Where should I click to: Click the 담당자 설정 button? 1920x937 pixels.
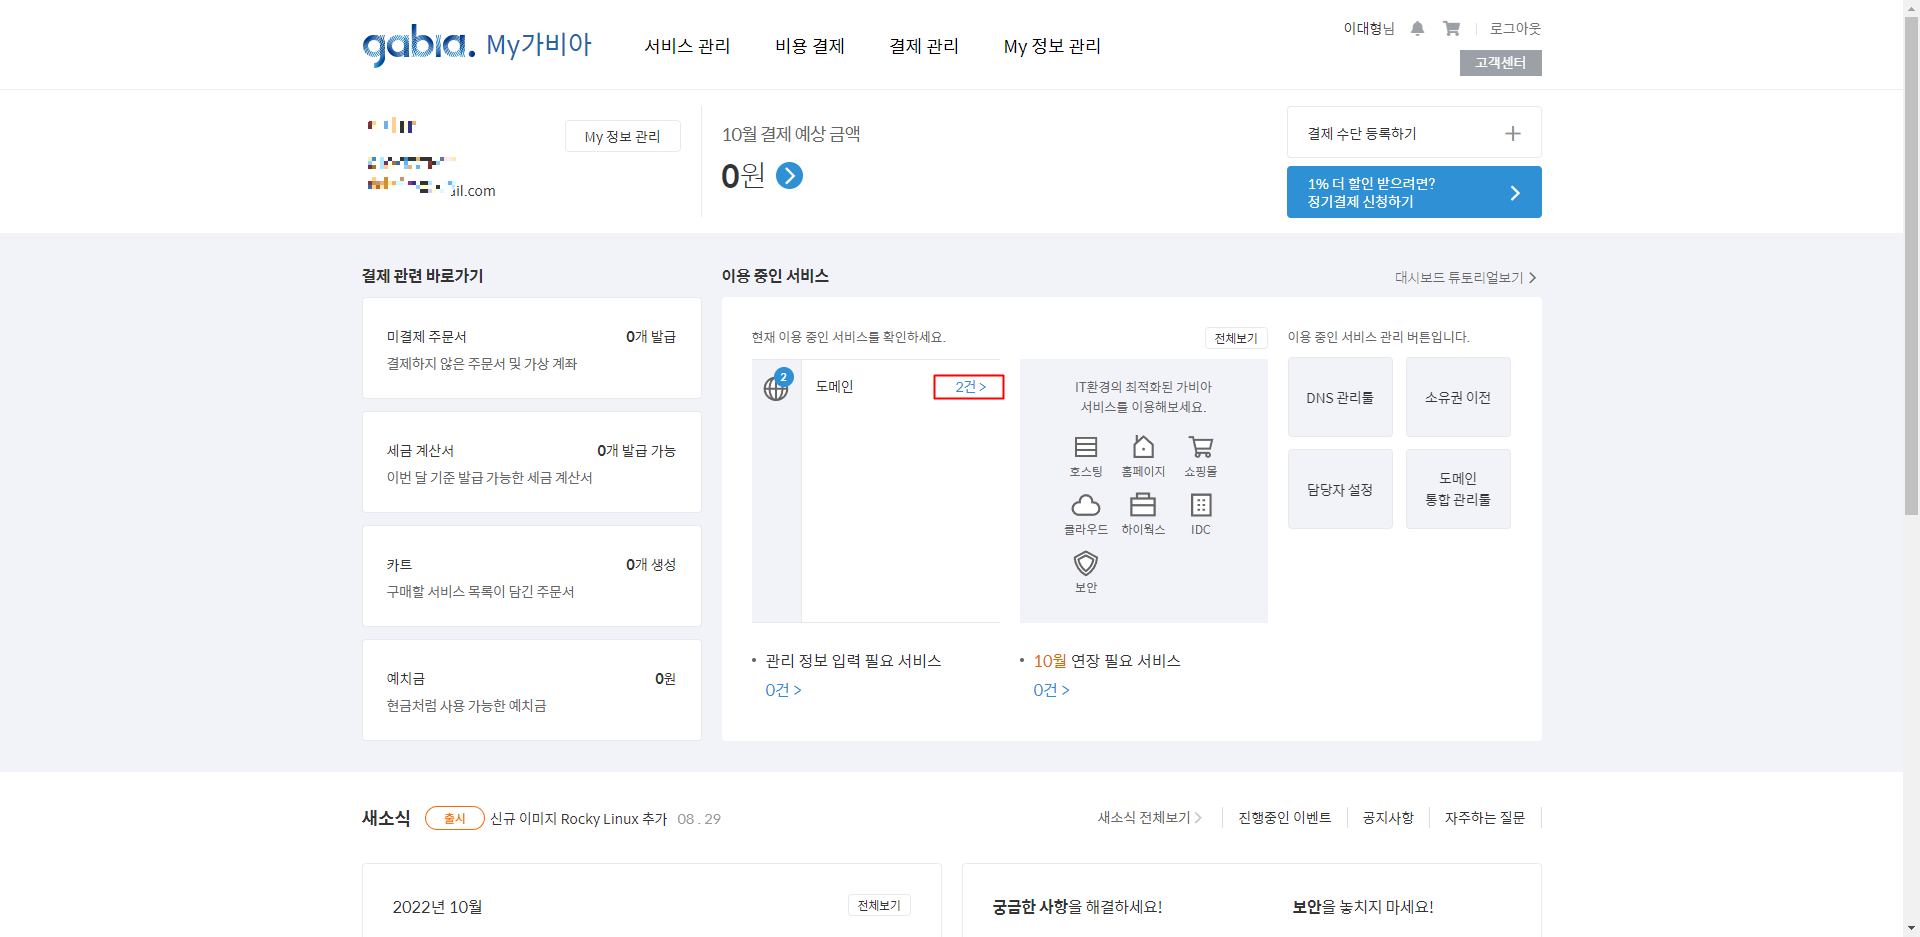[1340, 489]
